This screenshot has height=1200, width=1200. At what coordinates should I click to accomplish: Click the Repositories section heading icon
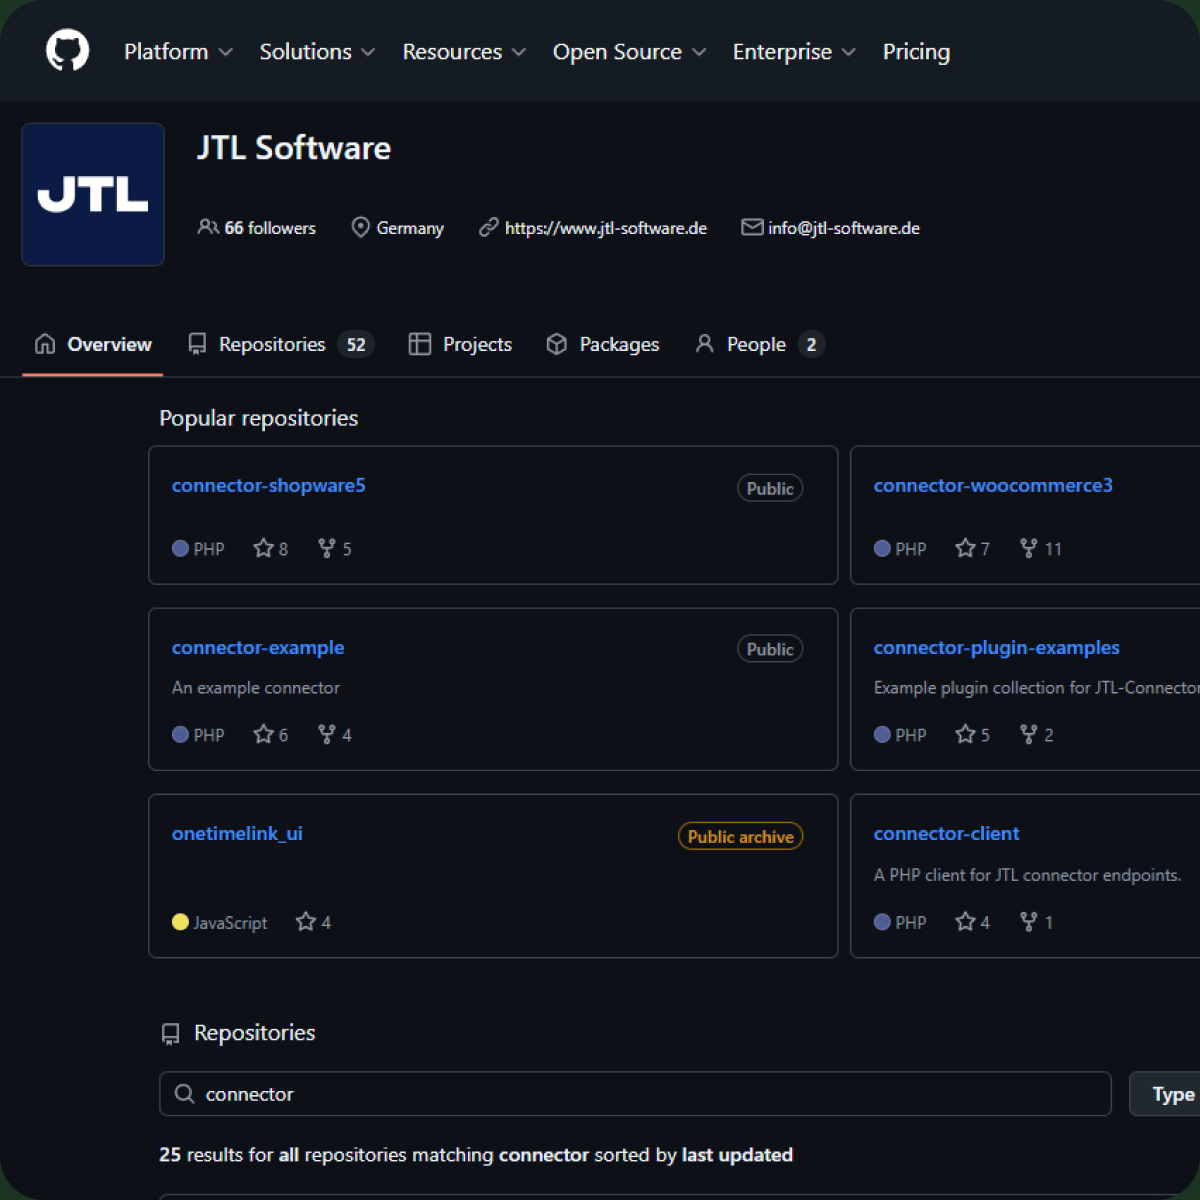(171, 1034)
